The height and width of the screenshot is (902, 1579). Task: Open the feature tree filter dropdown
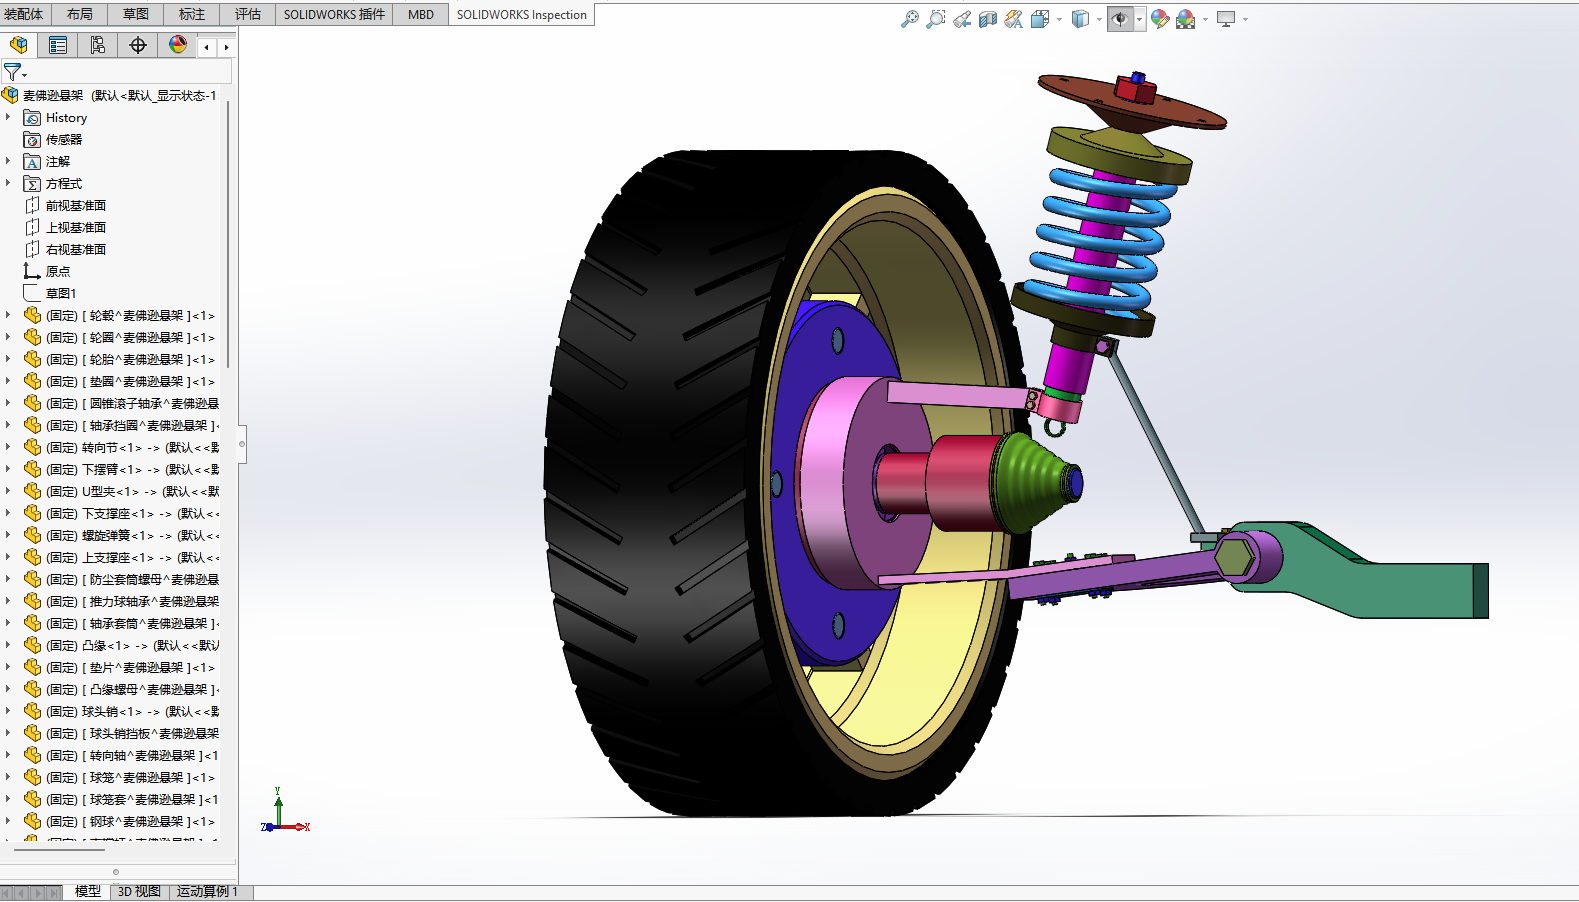coord(14,72)
